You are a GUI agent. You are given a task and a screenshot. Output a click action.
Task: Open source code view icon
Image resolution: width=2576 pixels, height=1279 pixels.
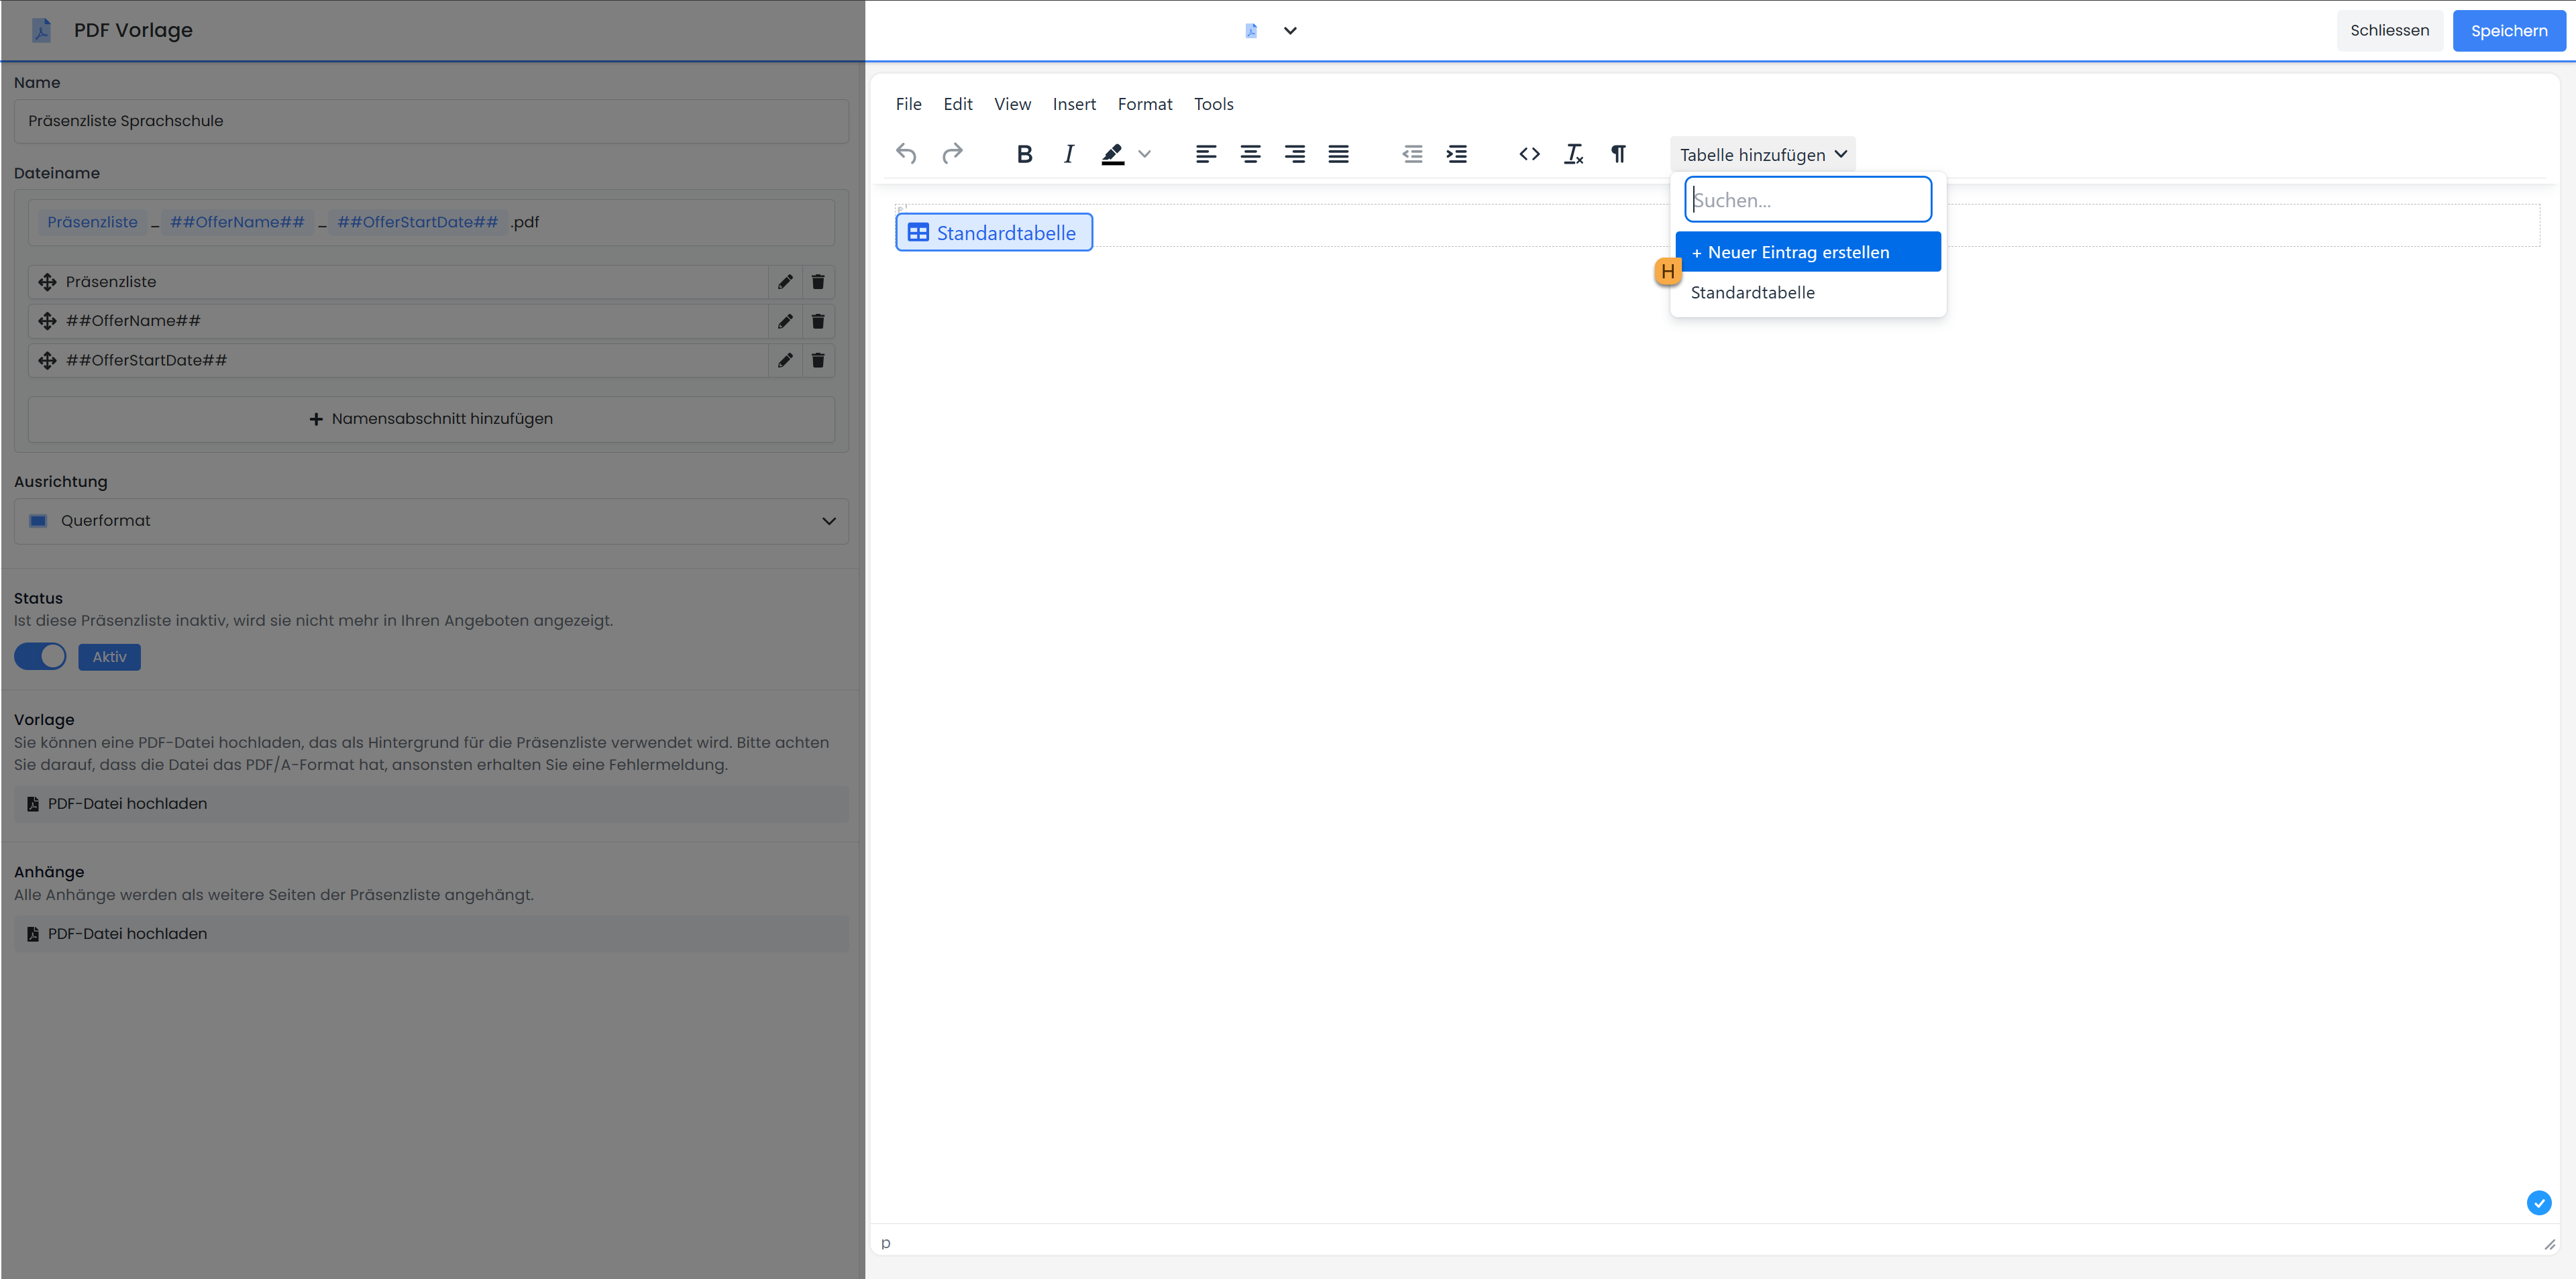1529,154
